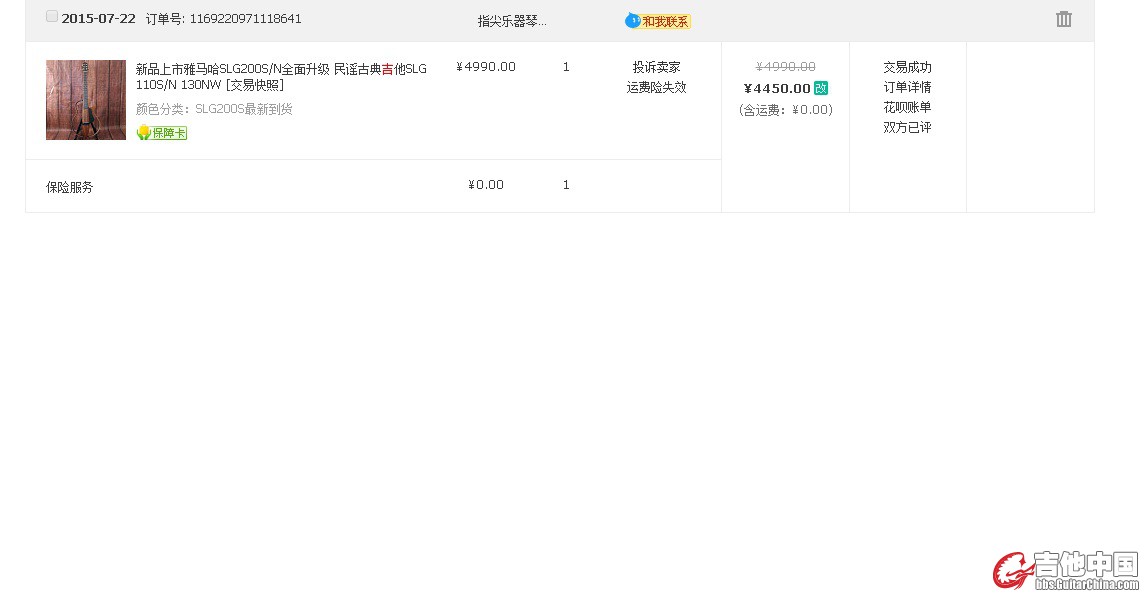1146x600 pixels.
Task: Click the order date 2015-07-22
Action: click(x=99, y=19)
